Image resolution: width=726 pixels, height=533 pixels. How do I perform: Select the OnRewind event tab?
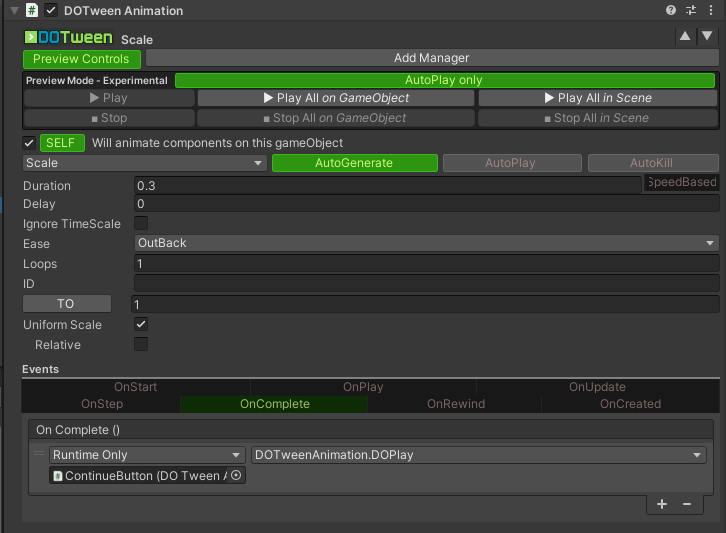coord(456,404)
